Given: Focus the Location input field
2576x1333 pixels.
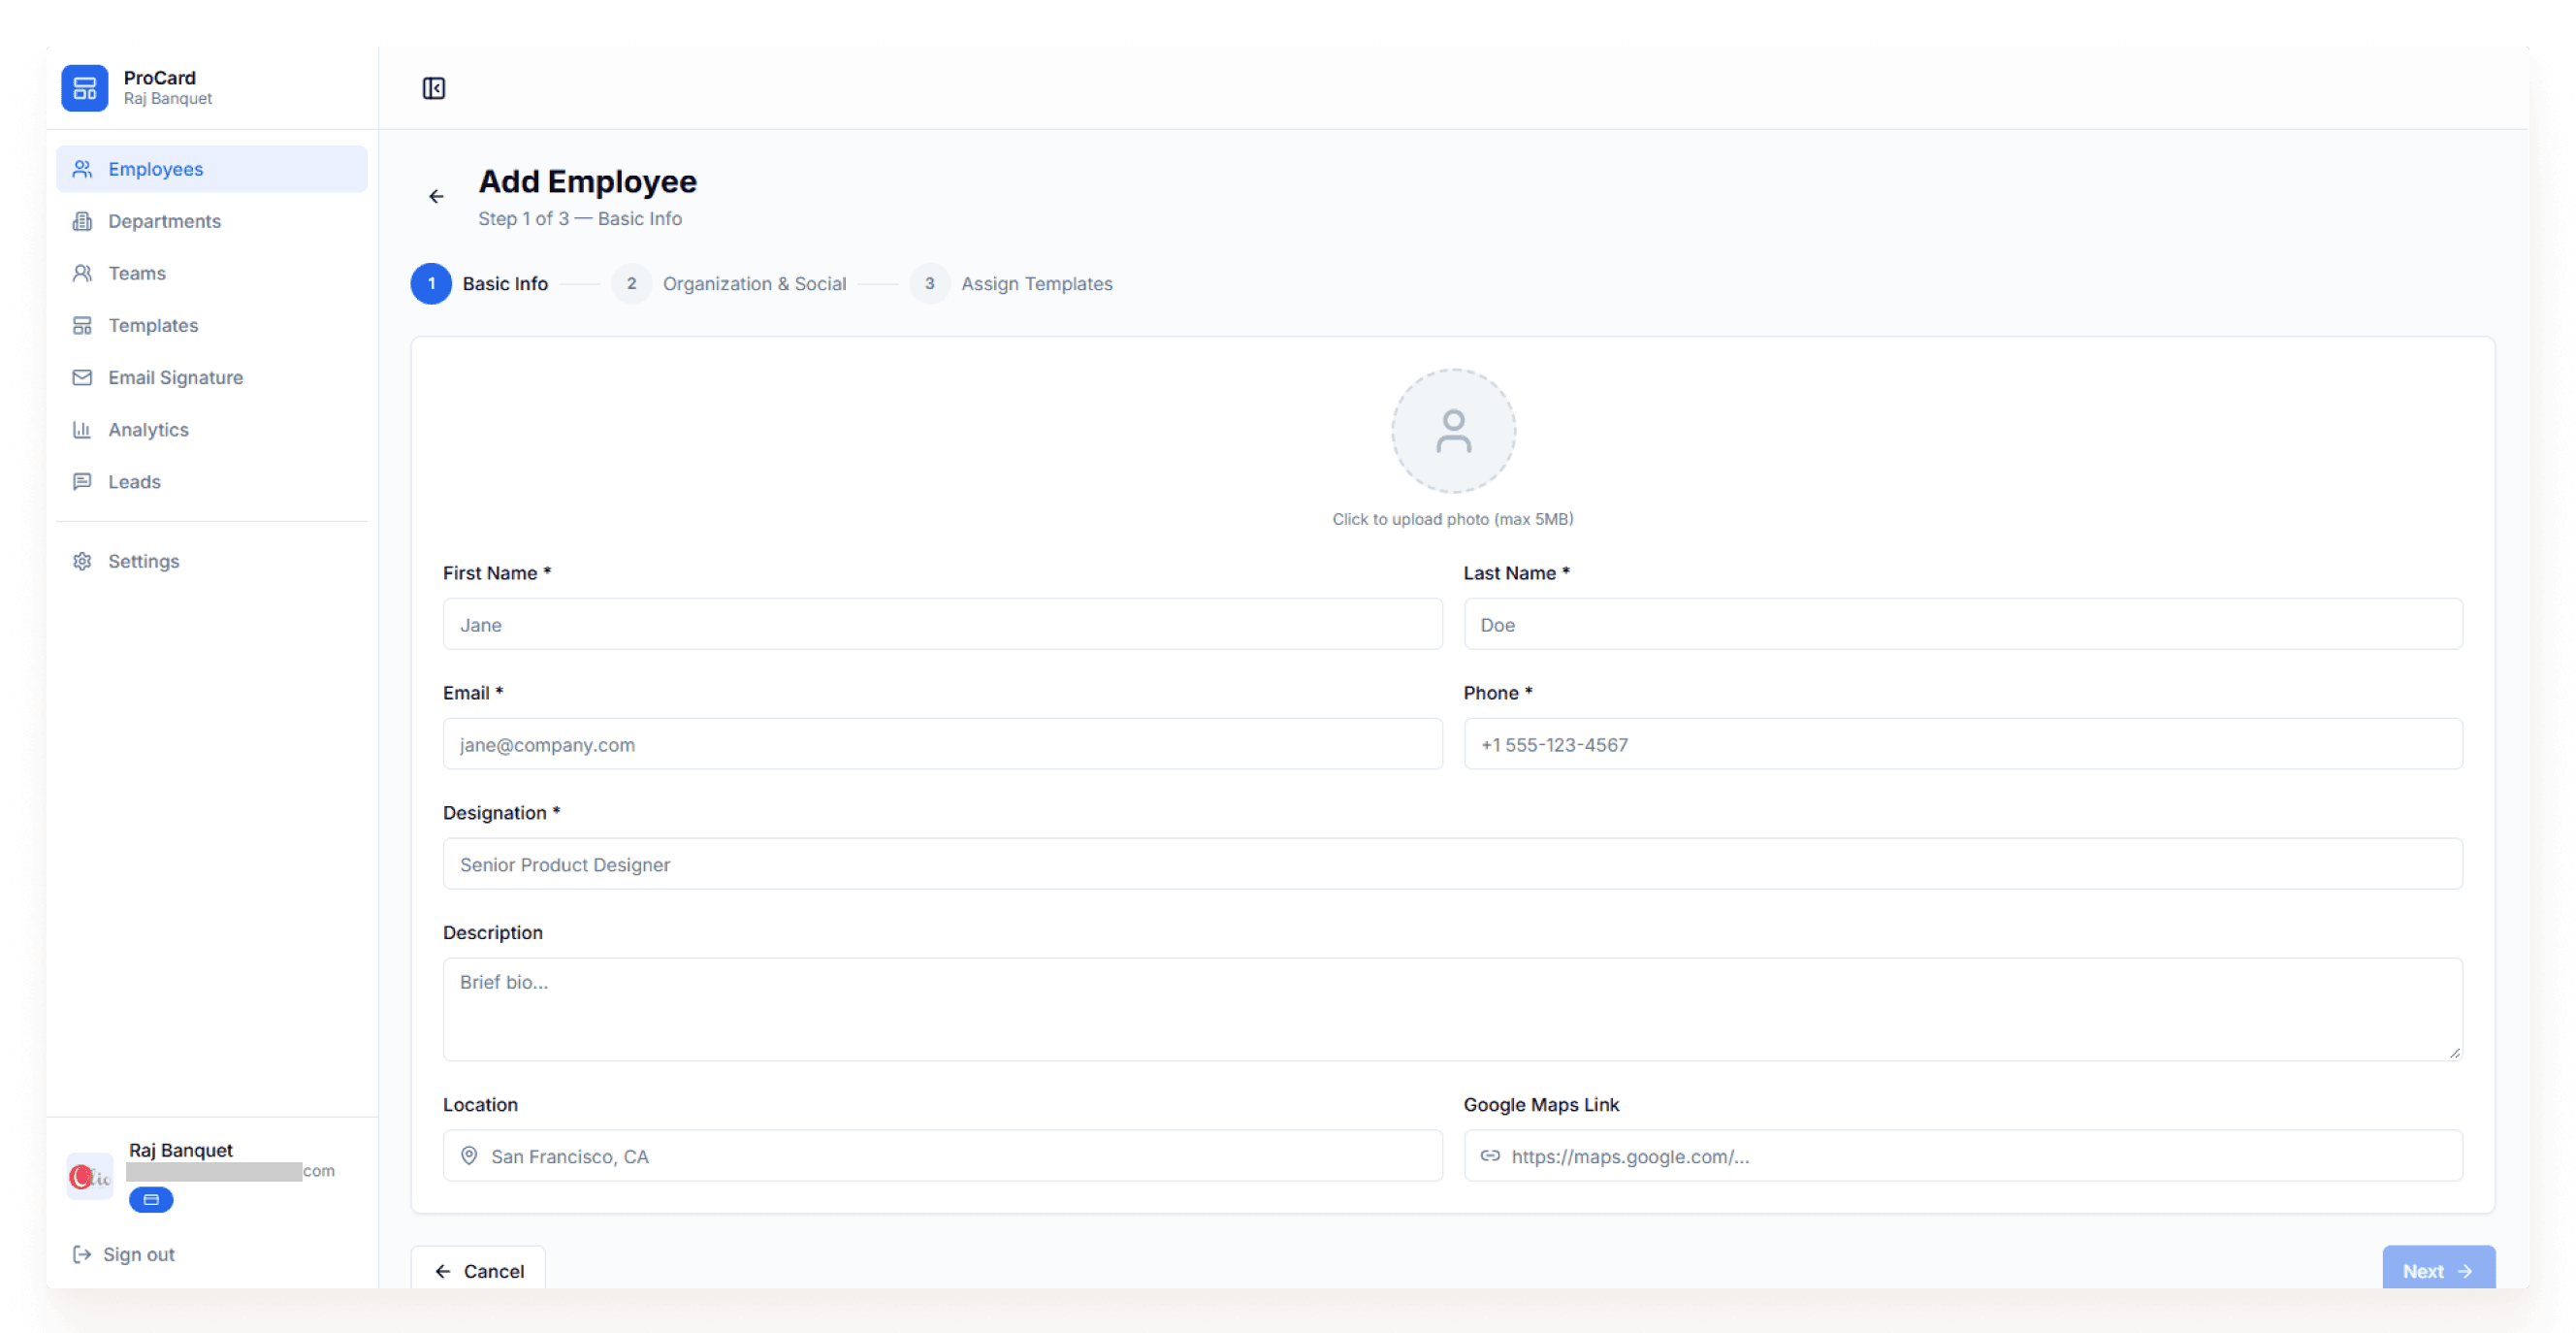Looking at the screenshot, I should [x=942, y=1156].
